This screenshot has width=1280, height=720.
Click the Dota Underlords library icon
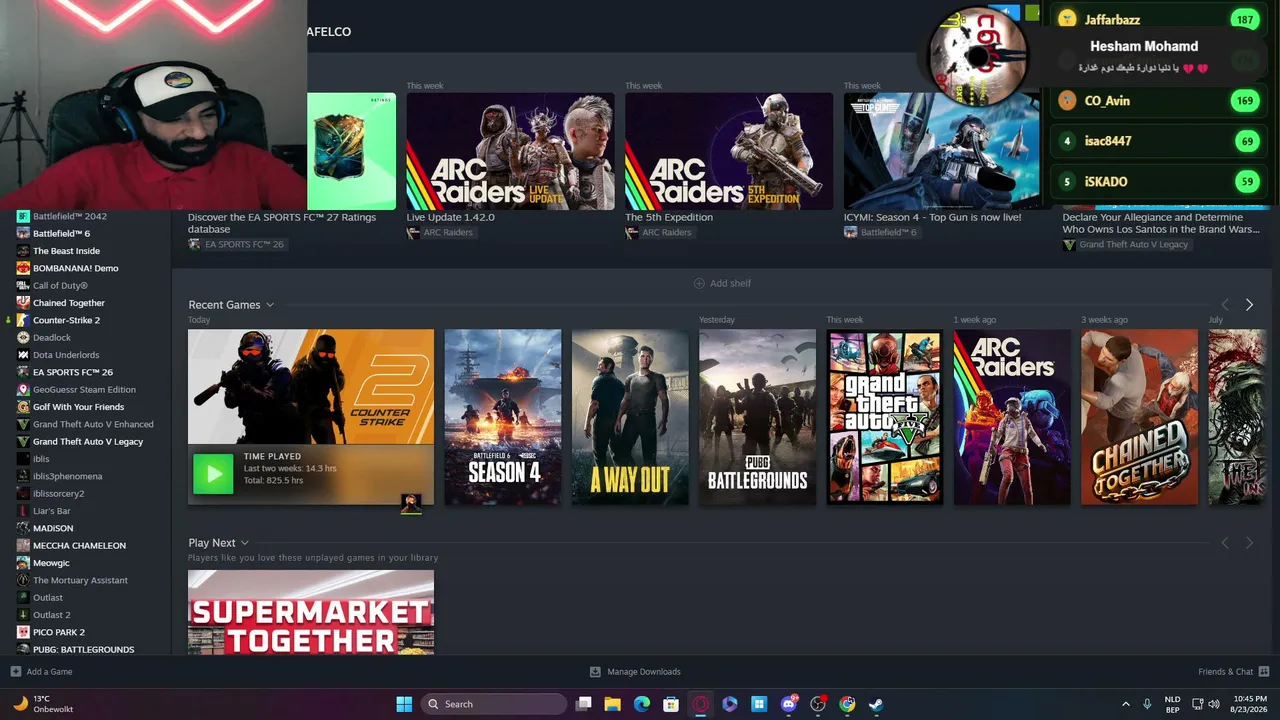[23, 355]
